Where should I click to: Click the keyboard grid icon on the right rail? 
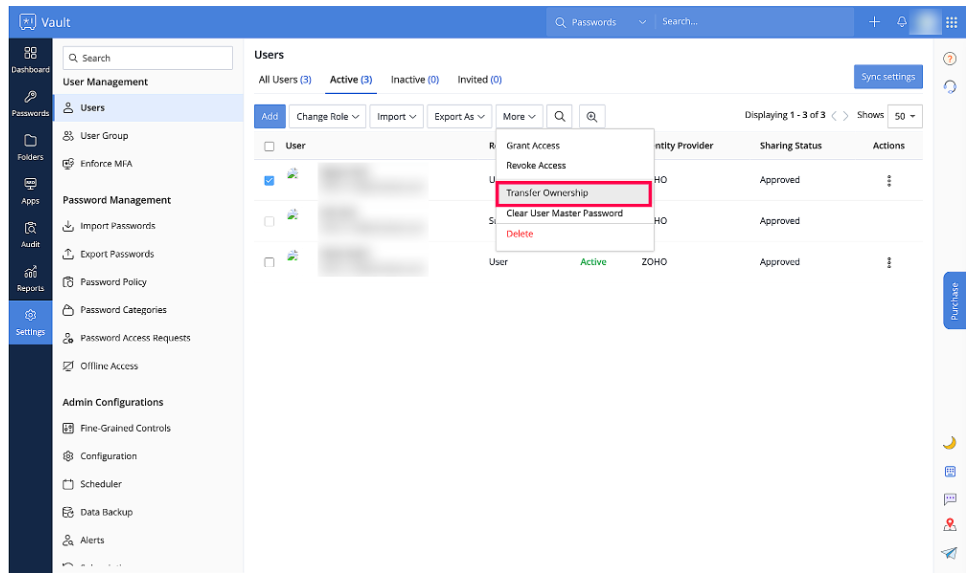(x=949, y=472)
